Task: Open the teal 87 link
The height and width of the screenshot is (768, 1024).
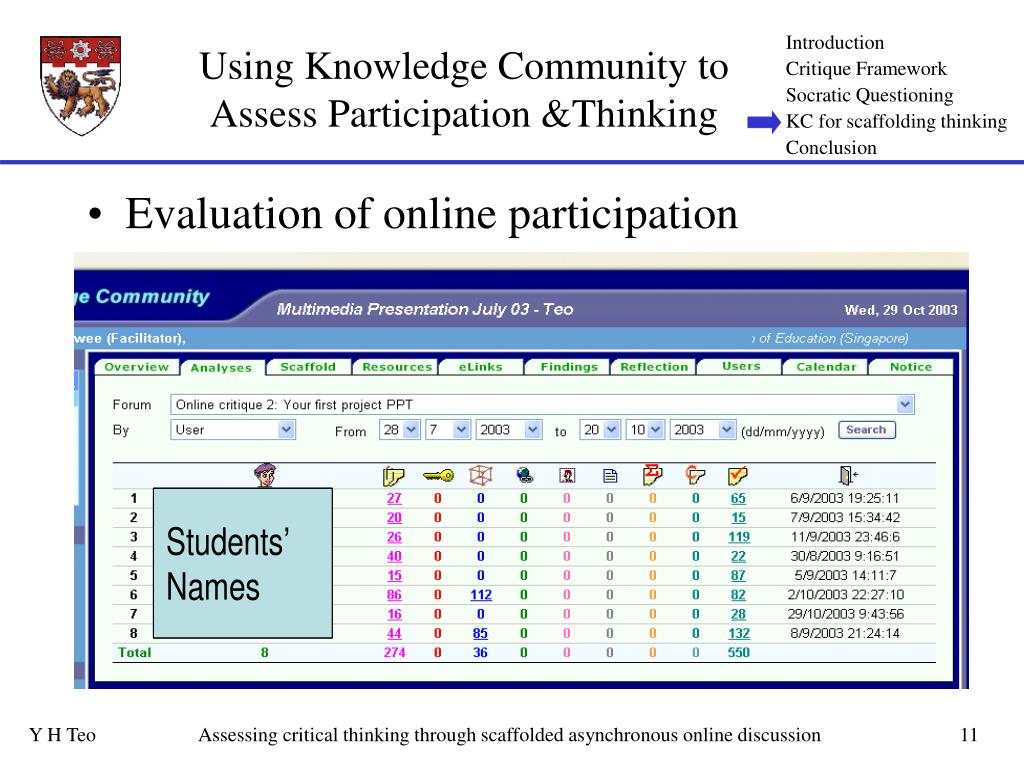Action: 738,575
